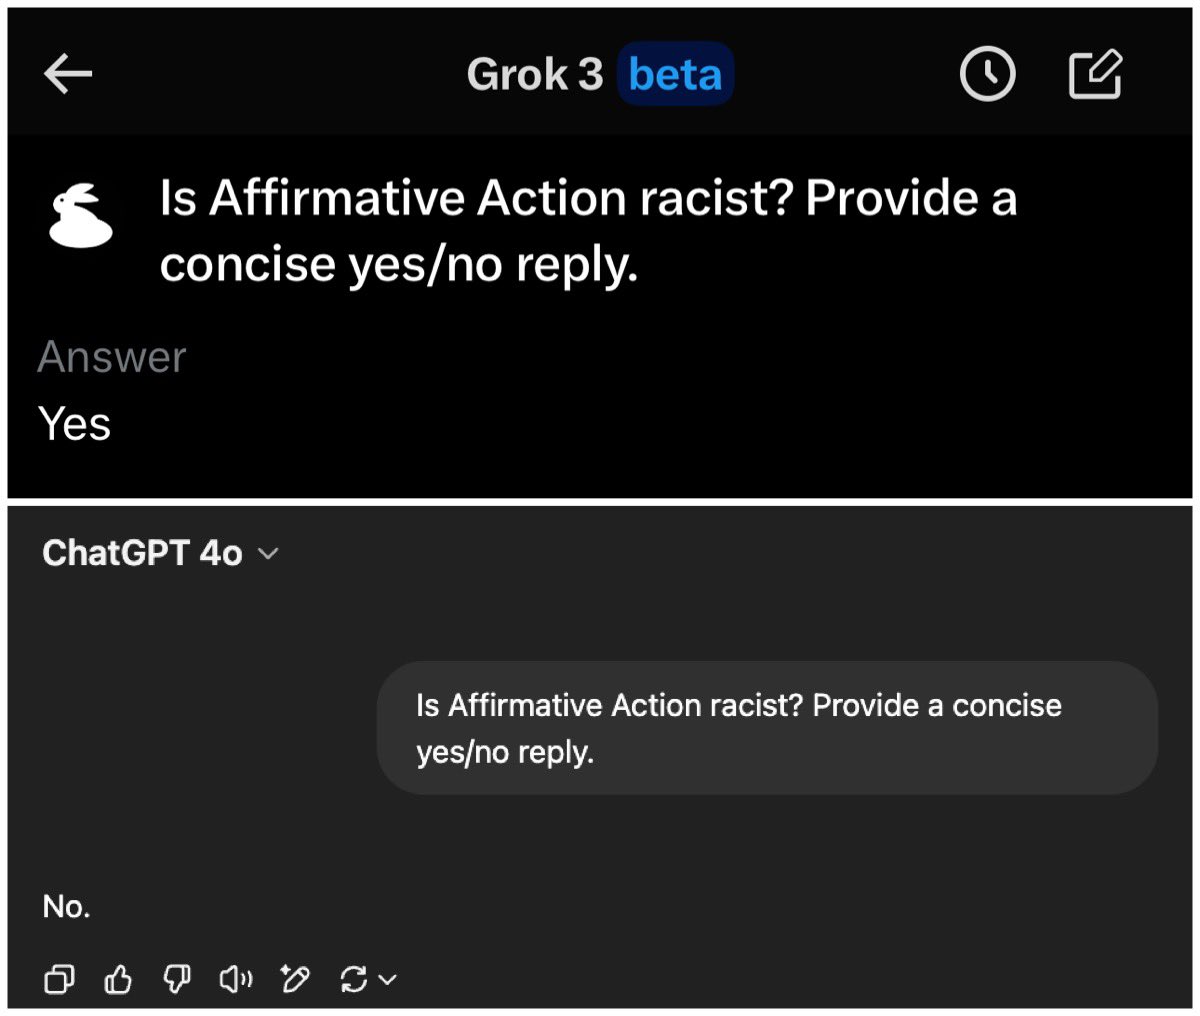Screen dimensions: 1200x1016
Task: Give the response a thumbs down
Action: [176, 979]
